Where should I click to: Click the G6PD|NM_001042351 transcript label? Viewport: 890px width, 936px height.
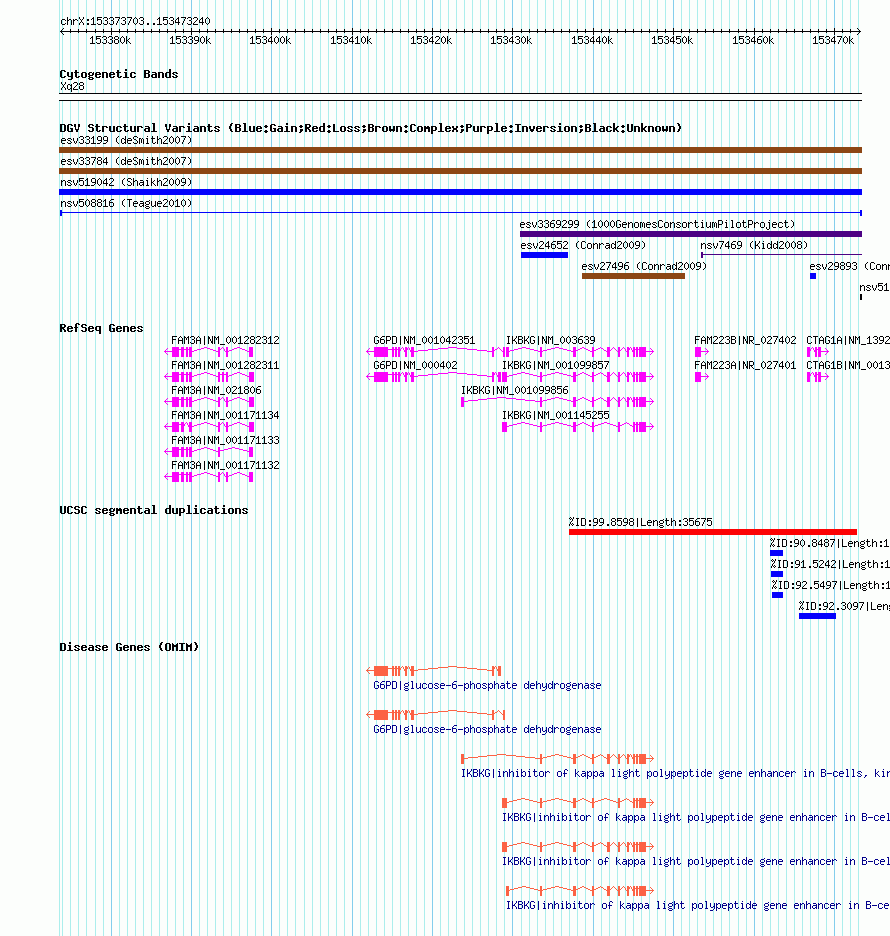pos(424,340)
